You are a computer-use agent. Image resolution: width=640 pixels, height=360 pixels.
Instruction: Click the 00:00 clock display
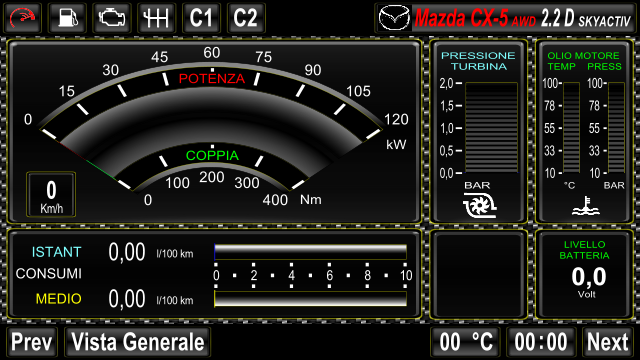541,342
